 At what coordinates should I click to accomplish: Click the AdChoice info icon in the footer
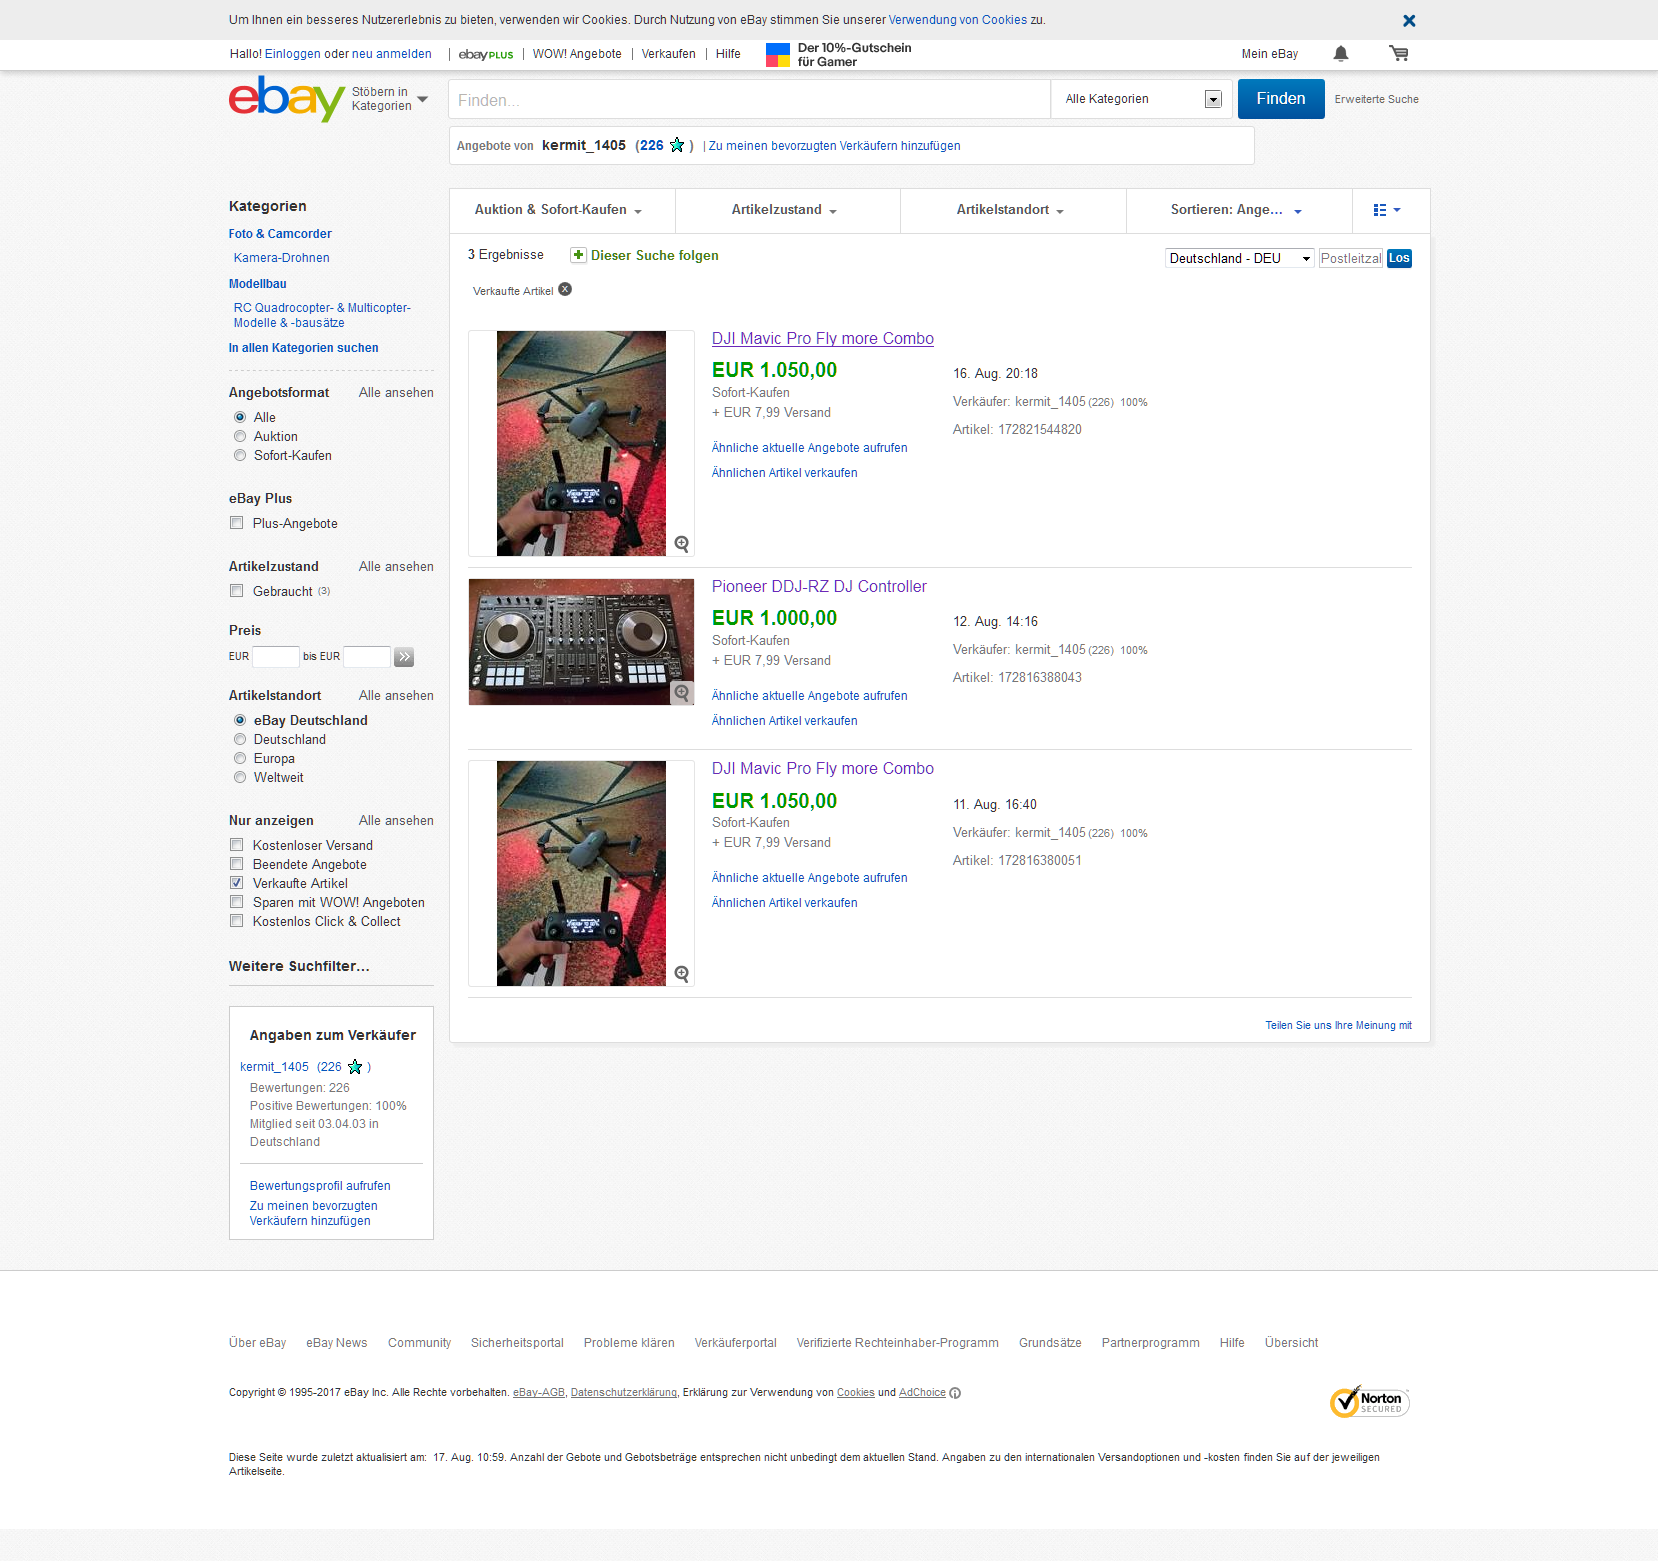[955, 1393]
